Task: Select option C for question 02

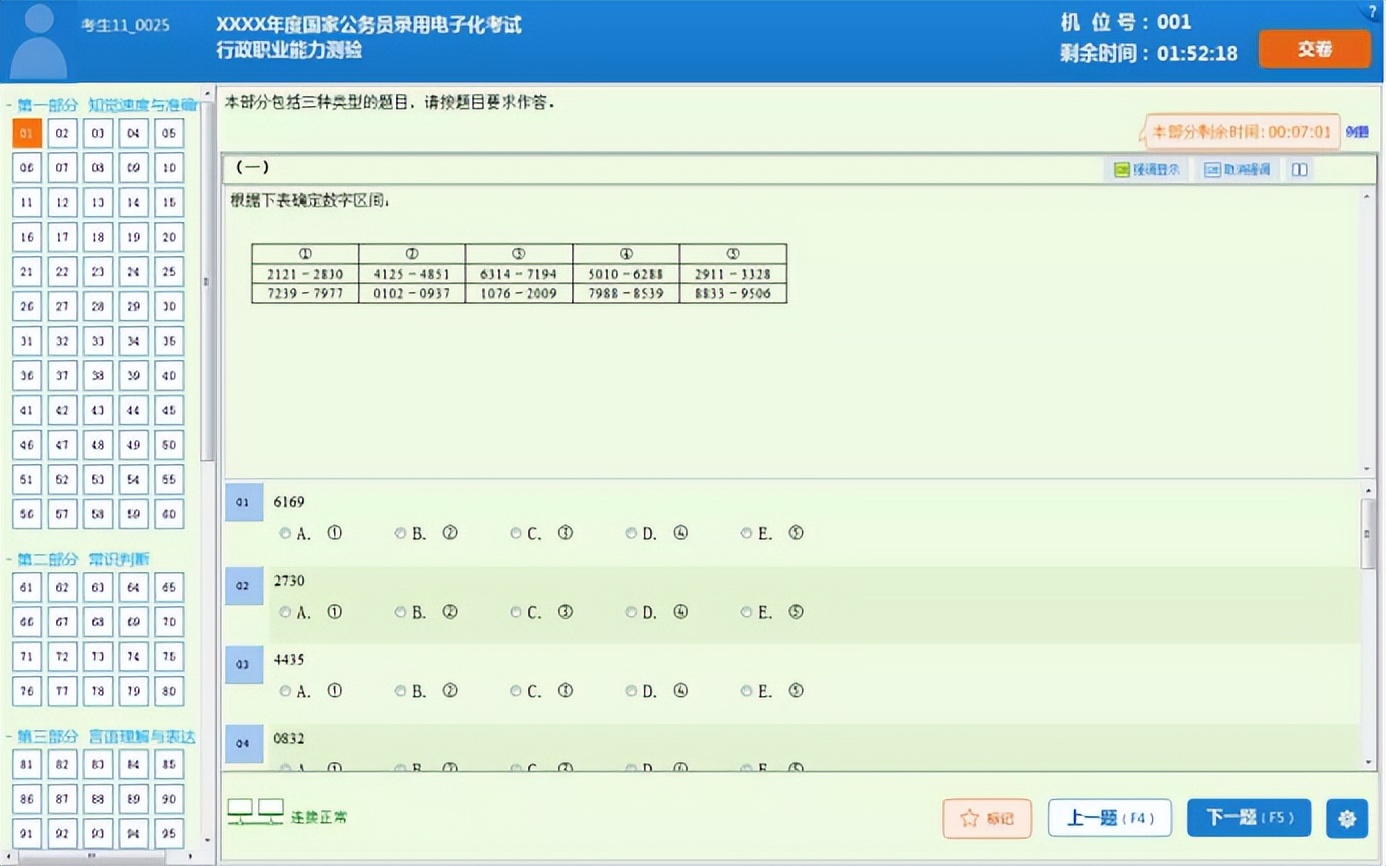Action: coord(516,612)
